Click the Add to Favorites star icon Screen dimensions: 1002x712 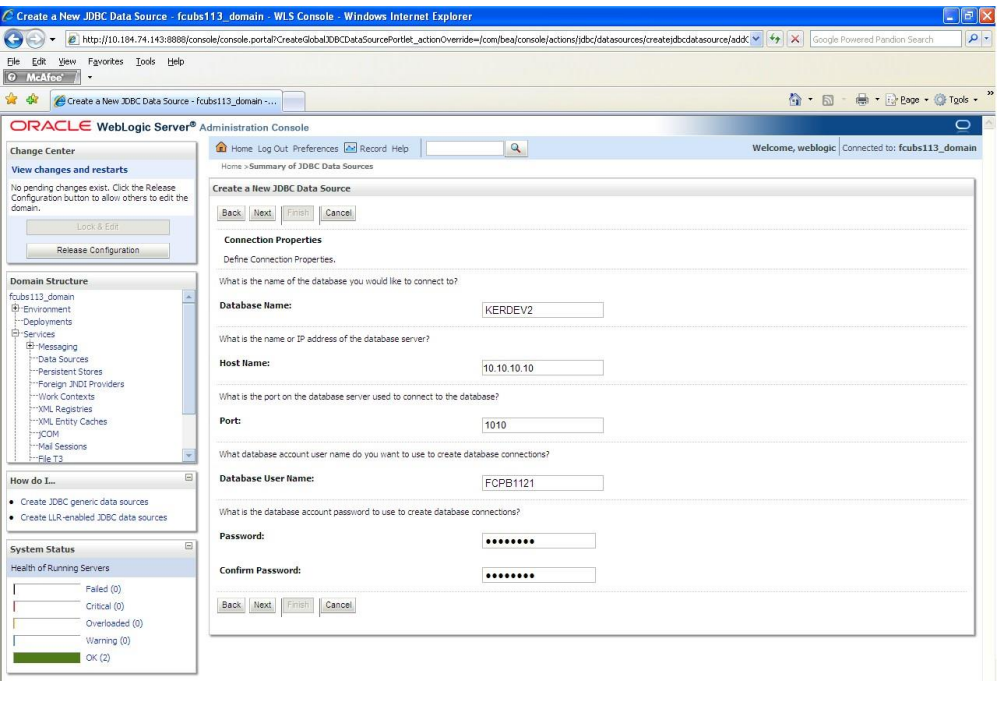(x=33, y=99)
